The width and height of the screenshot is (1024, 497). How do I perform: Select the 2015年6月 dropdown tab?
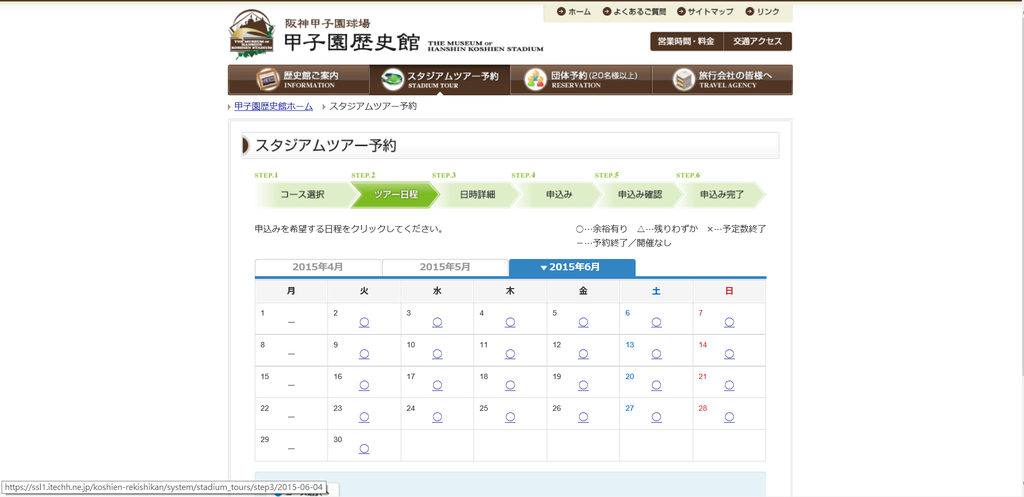tap(572, 267)
